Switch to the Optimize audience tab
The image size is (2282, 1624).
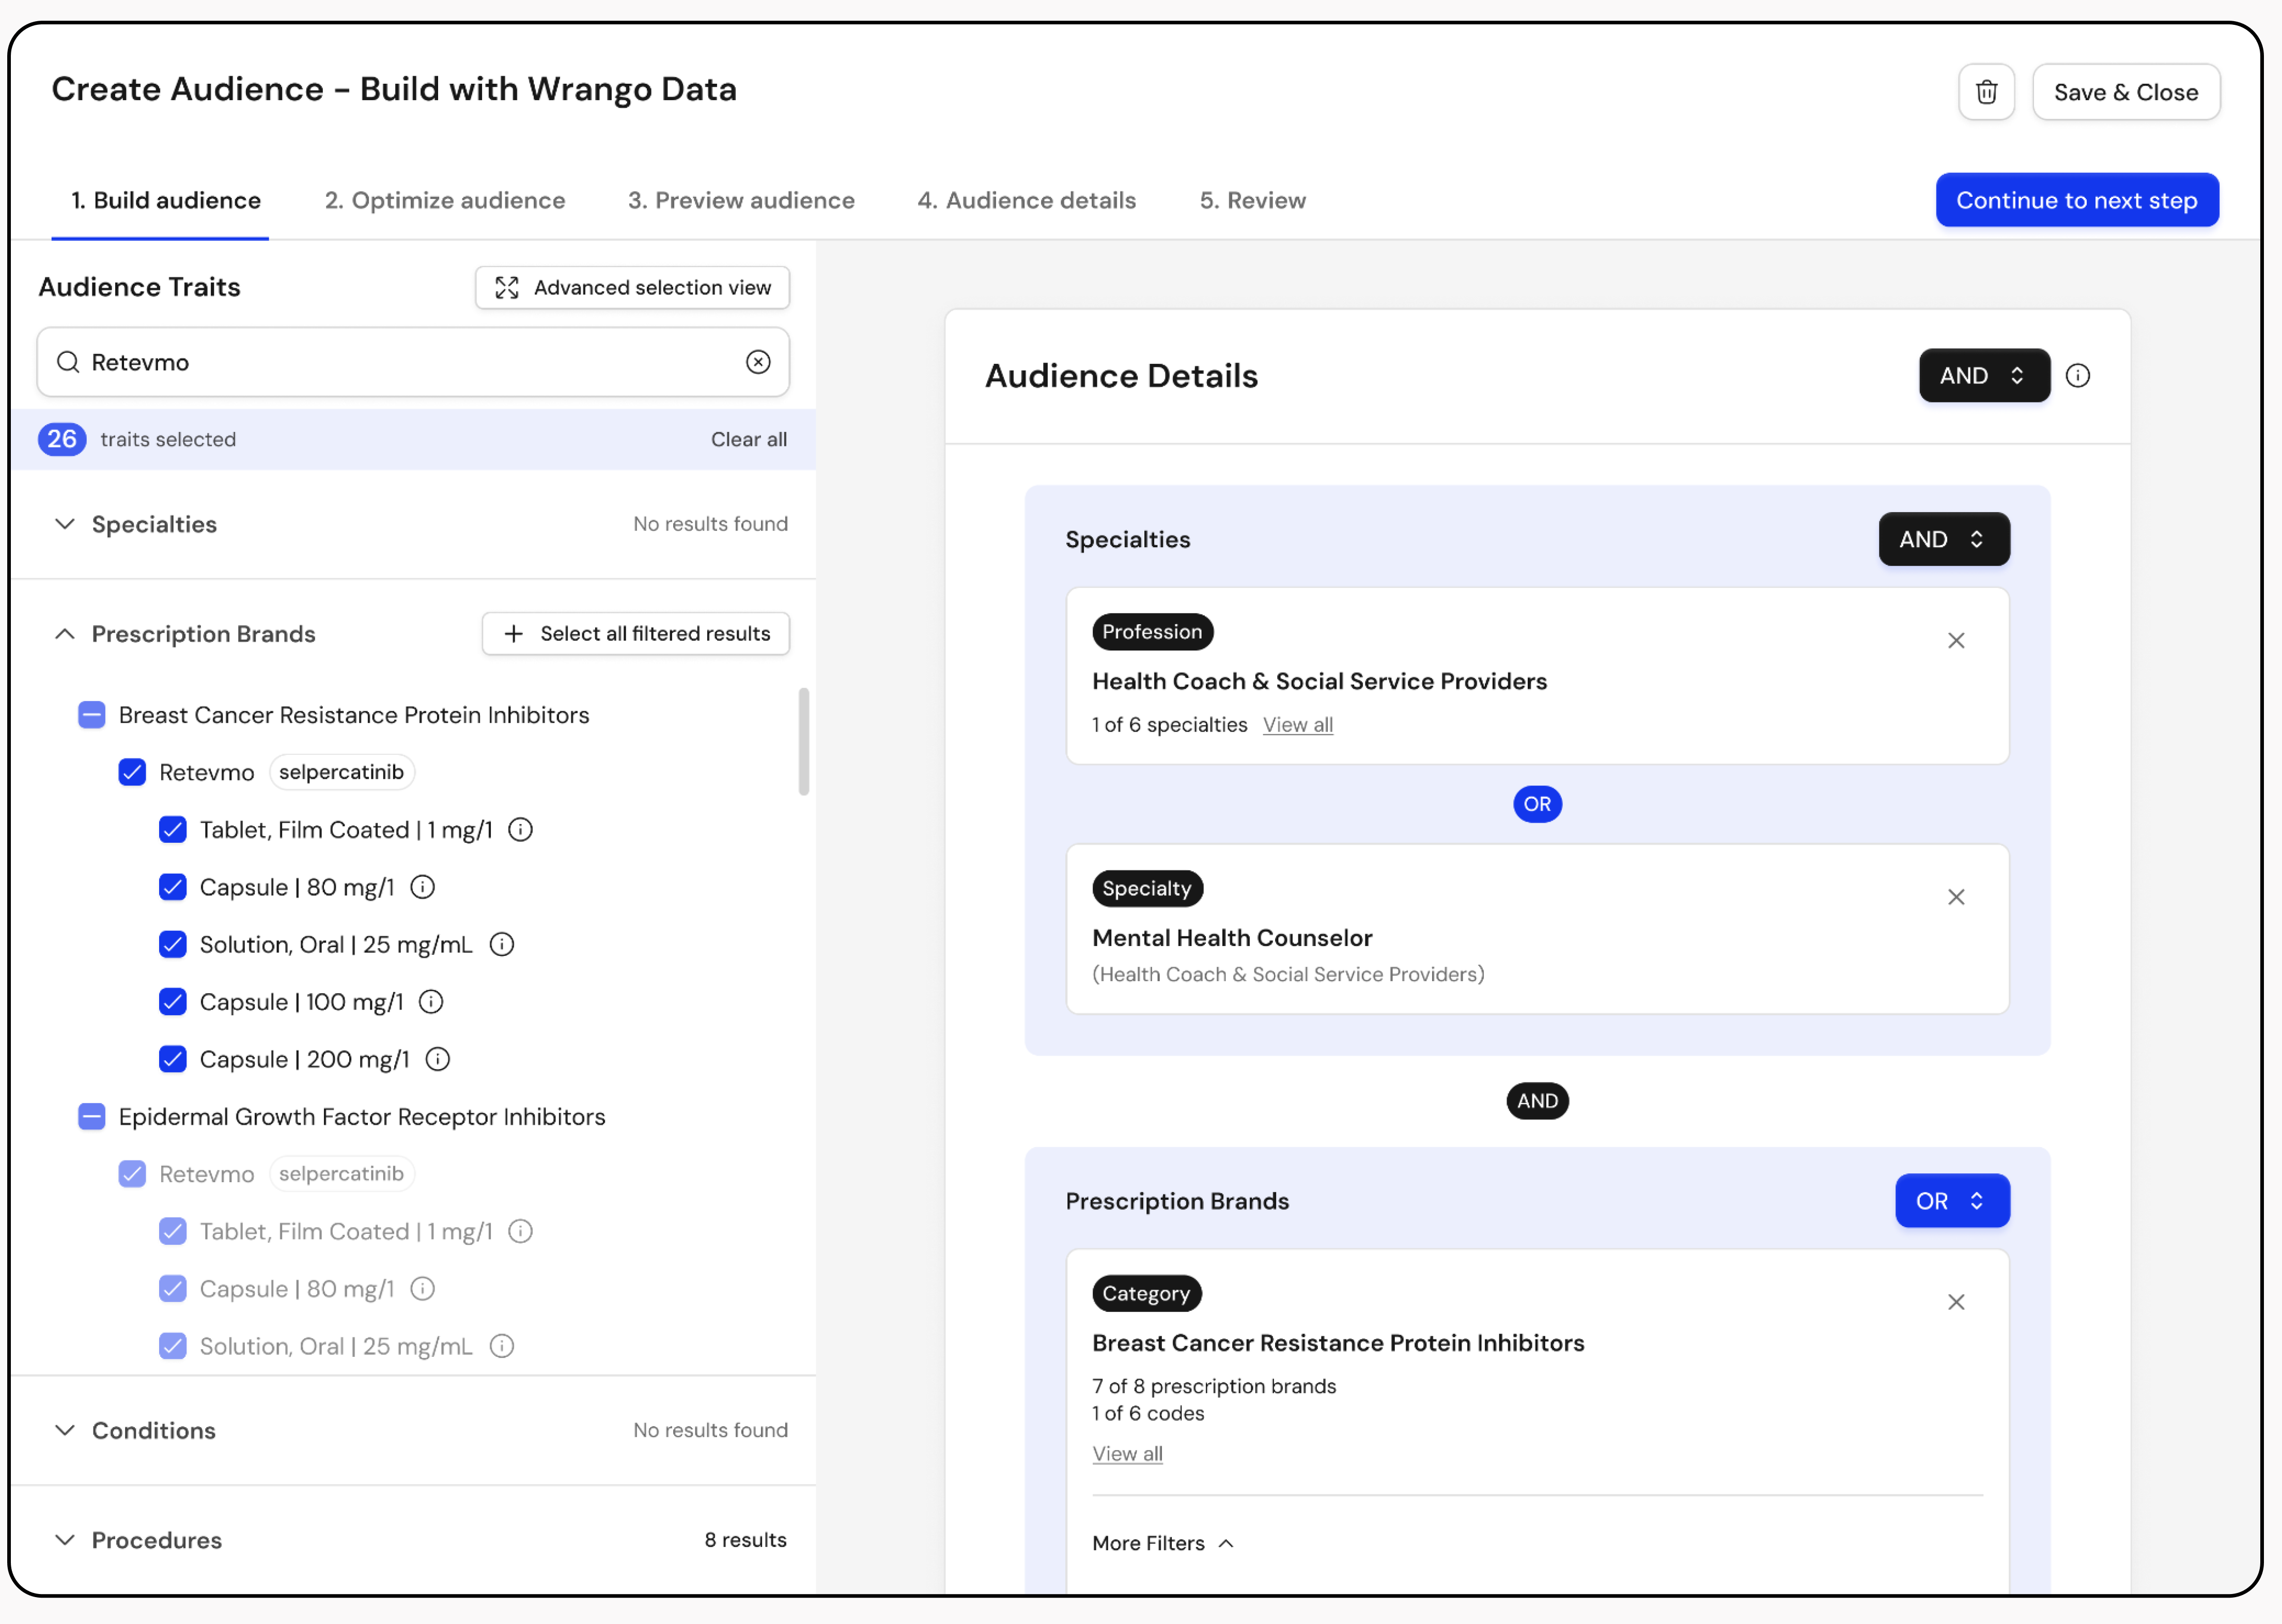tap(444, 201)
